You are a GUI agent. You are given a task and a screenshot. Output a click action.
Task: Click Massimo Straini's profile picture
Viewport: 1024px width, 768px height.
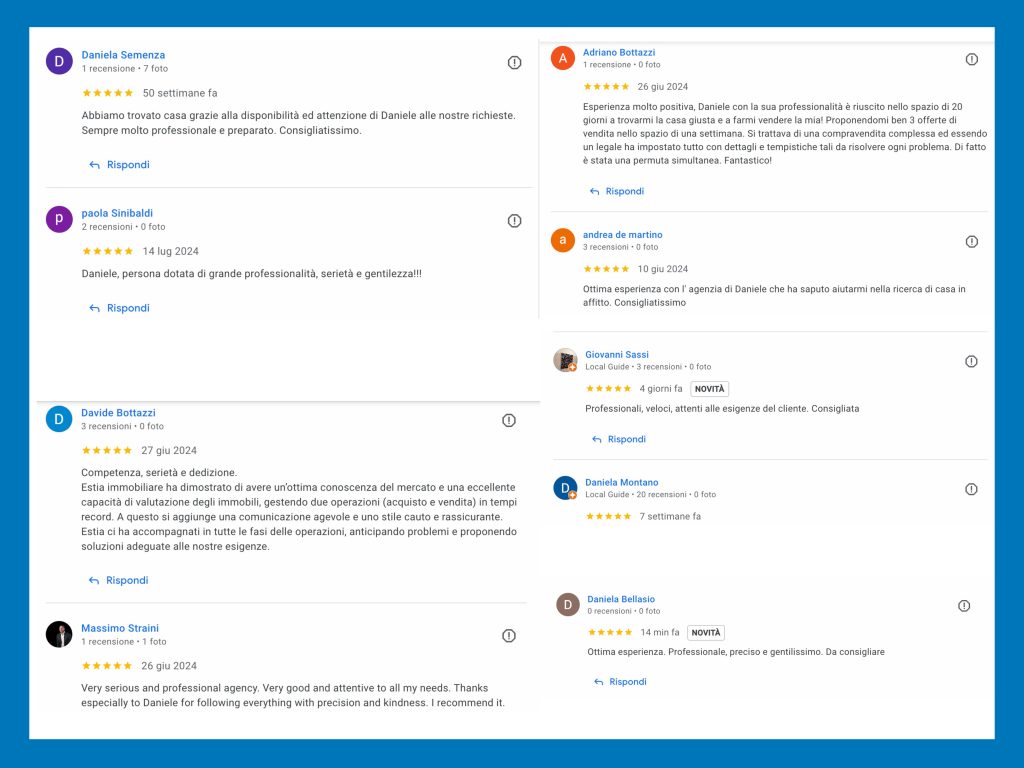point(59,634)
